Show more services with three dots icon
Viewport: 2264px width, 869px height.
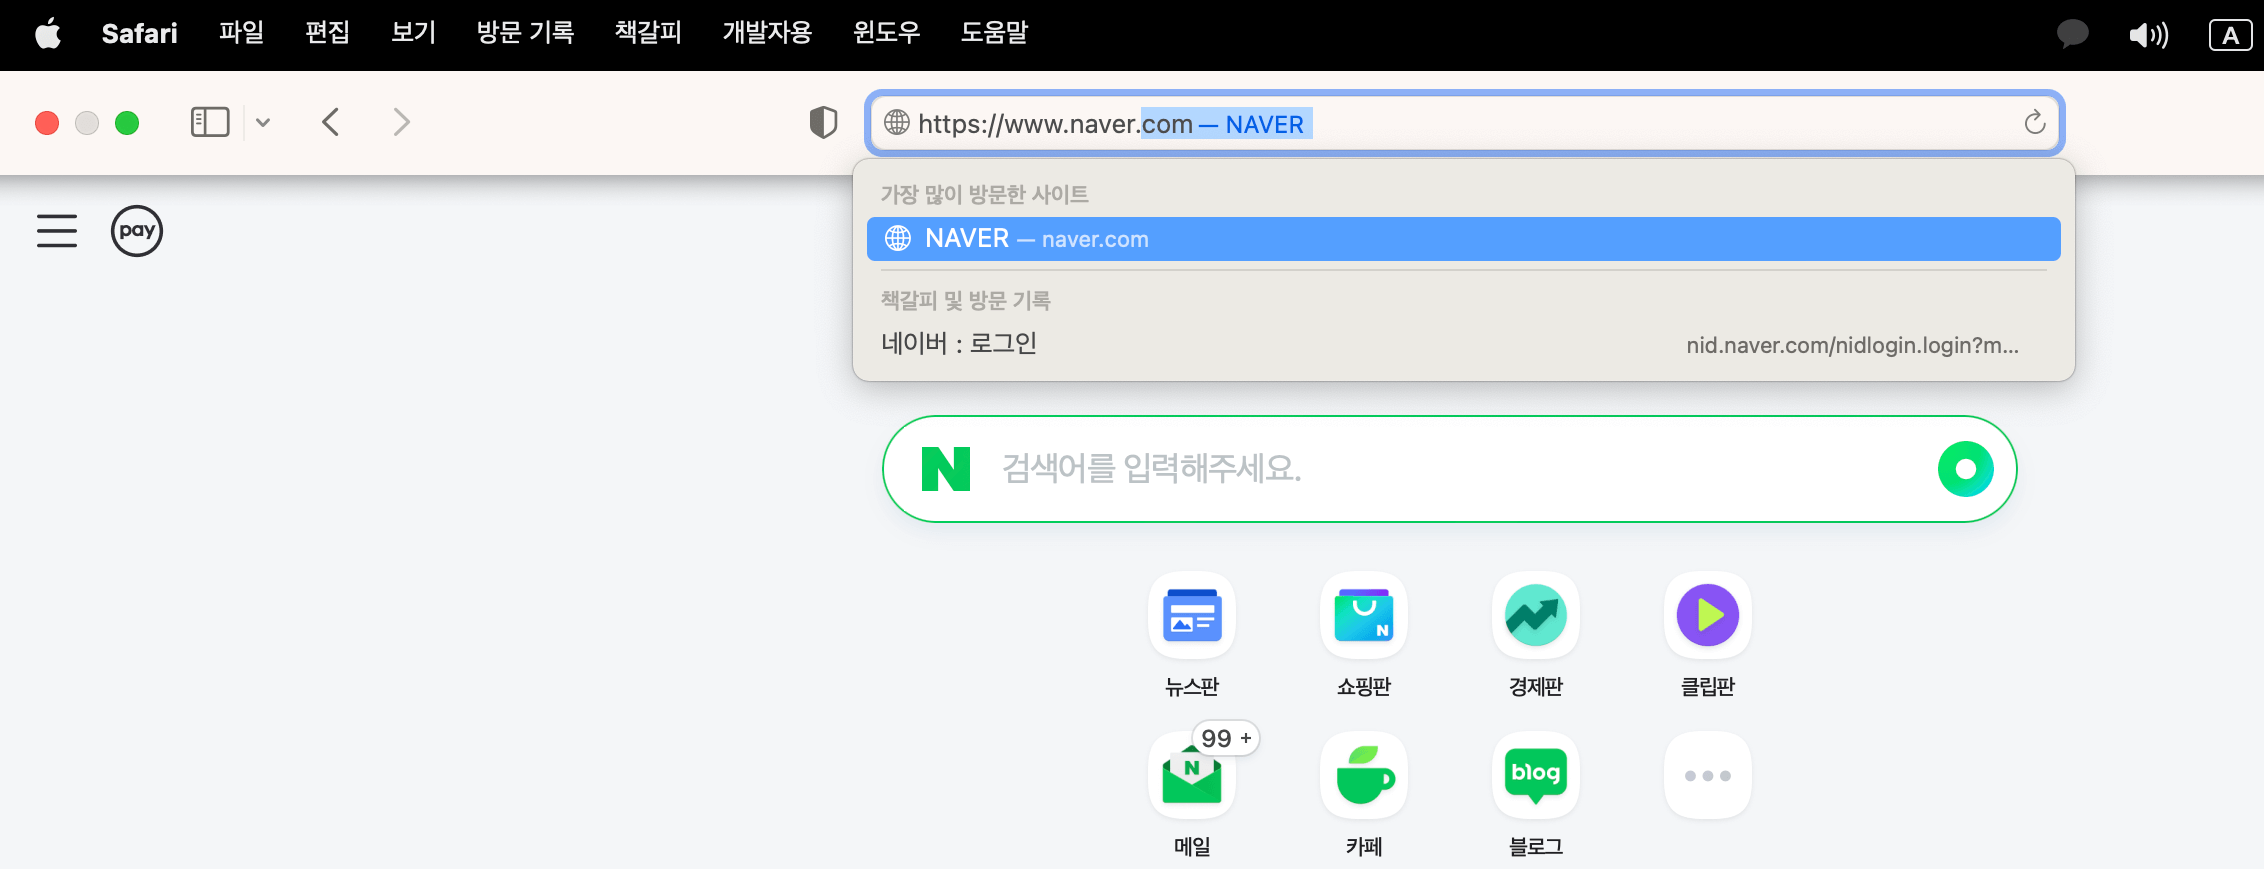(1708, 776)
